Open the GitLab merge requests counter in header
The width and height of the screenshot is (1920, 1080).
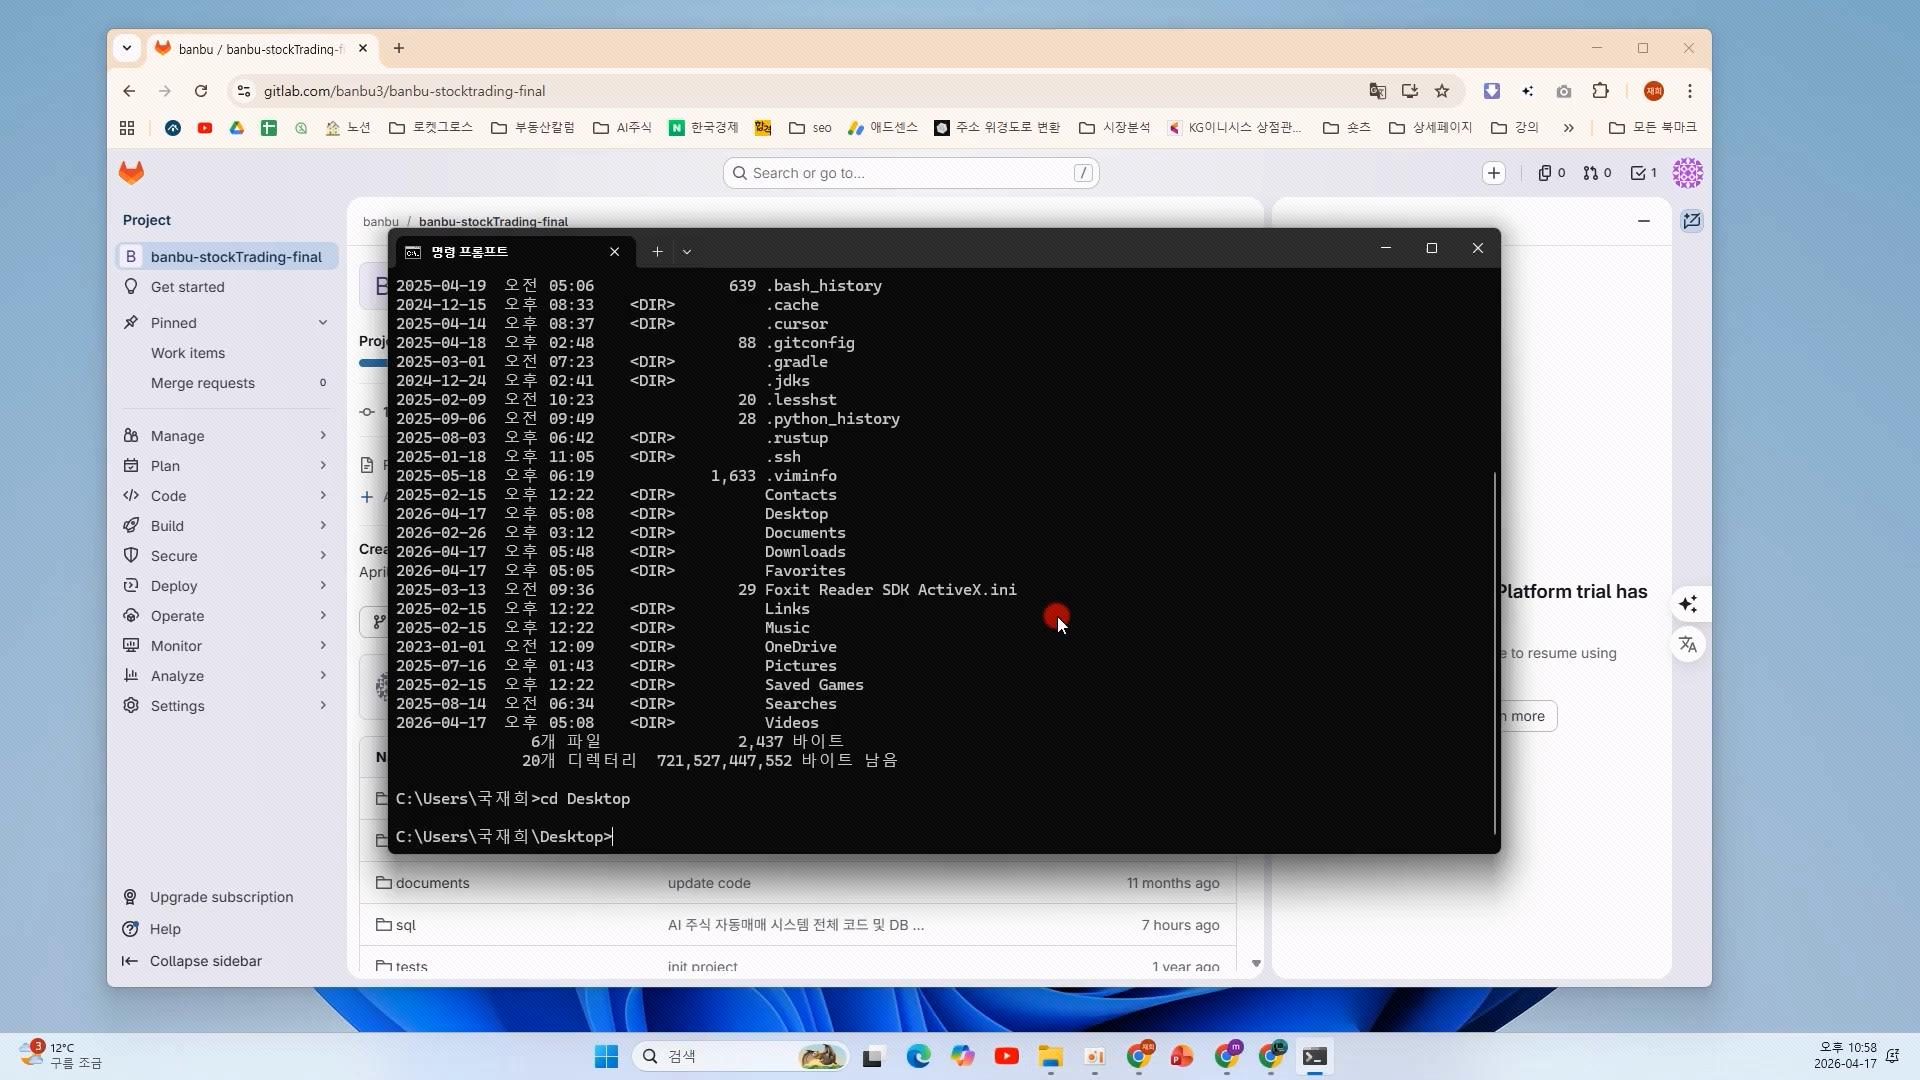click(x=1597, y=173)
